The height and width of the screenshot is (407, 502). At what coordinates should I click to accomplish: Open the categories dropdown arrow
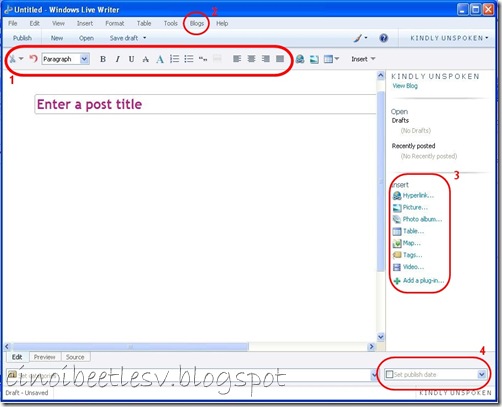coord(374,375)
